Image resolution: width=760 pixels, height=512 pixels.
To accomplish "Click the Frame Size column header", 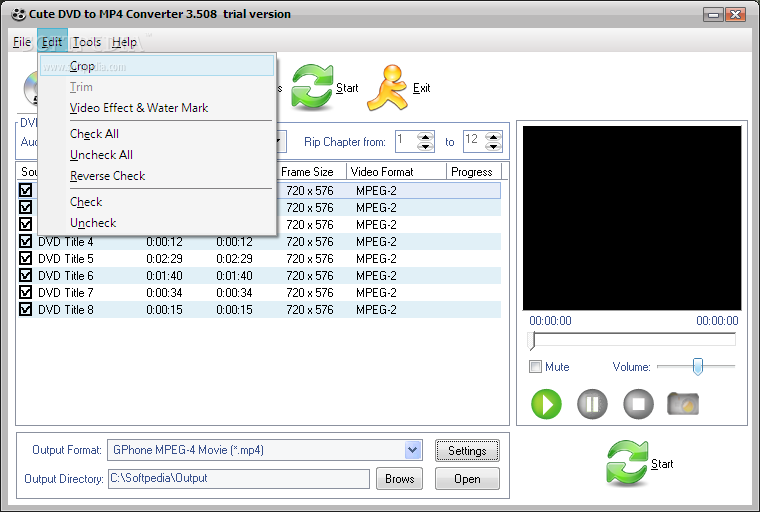I will [x=312, y=172].
